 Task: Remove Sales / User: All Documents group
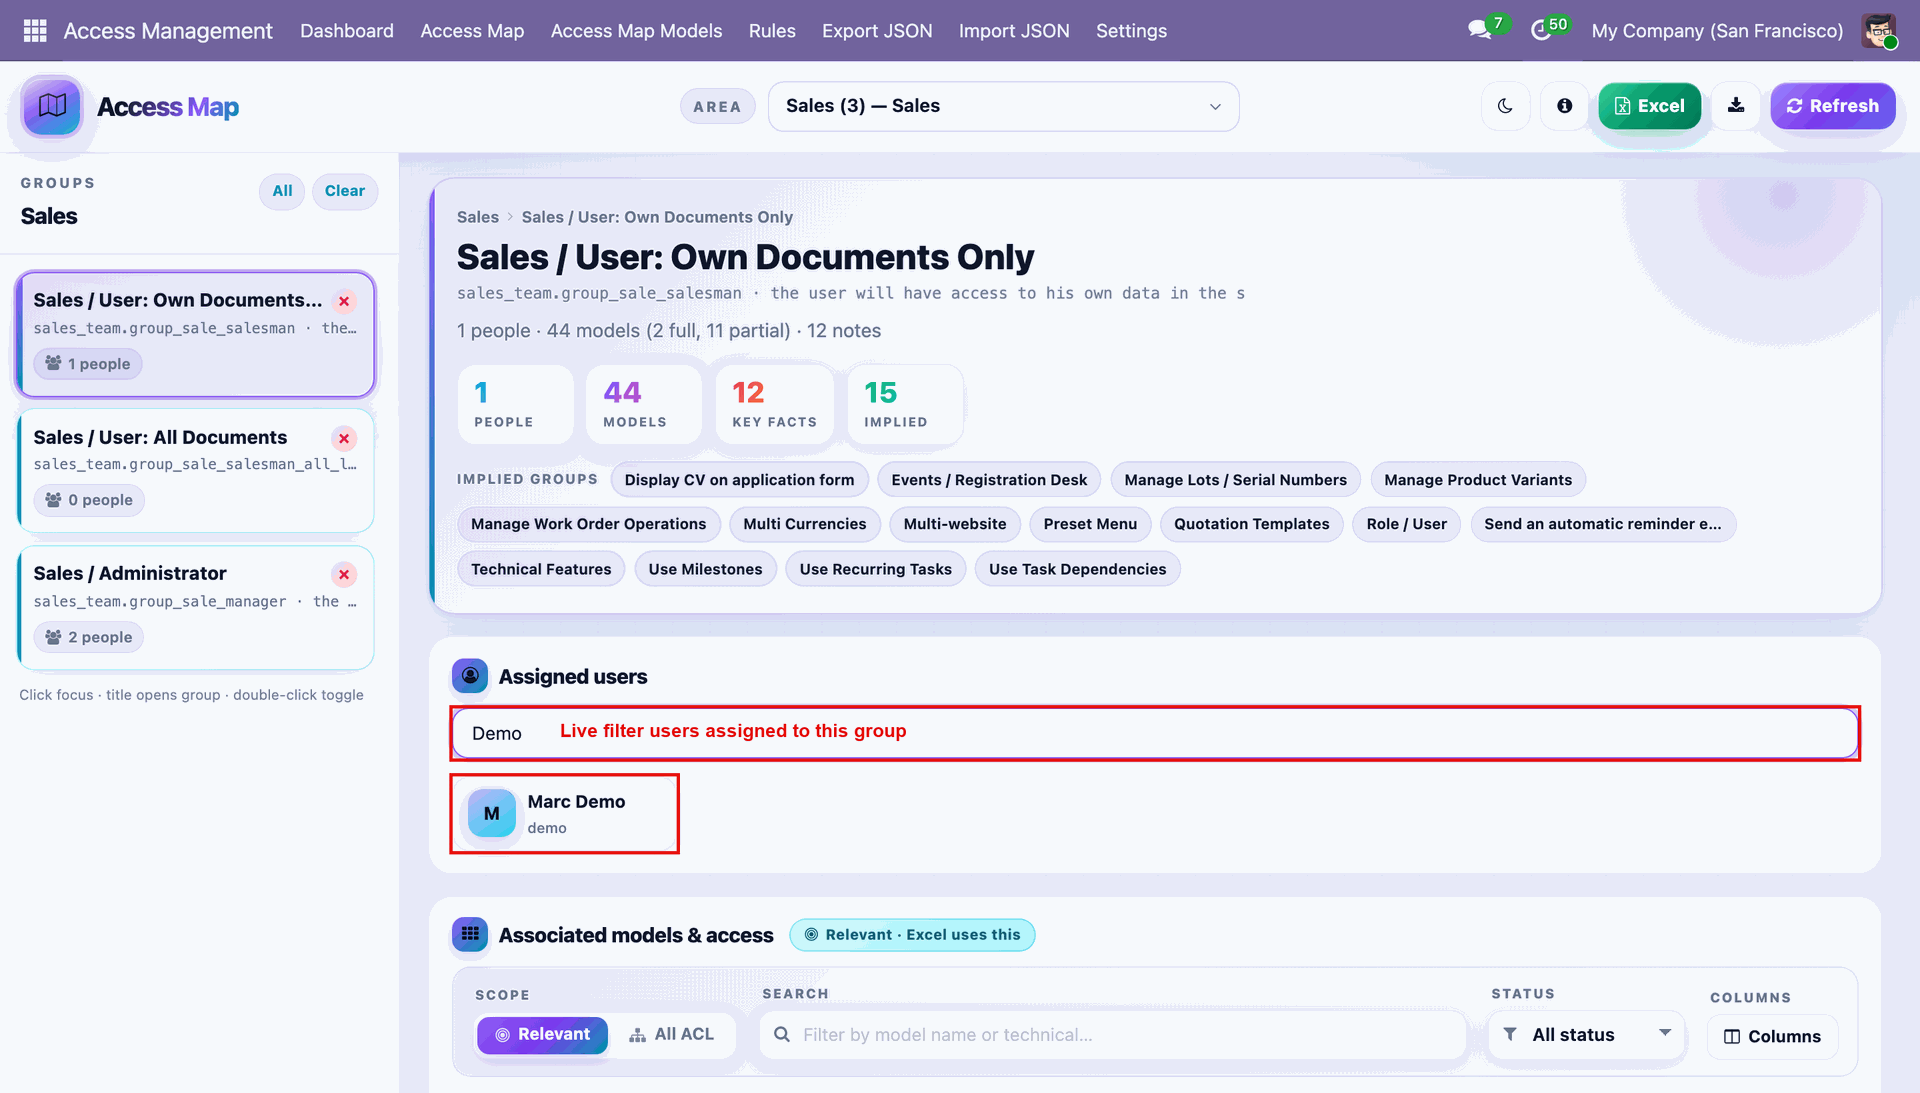pyautogui.click(x=344, y=438)
